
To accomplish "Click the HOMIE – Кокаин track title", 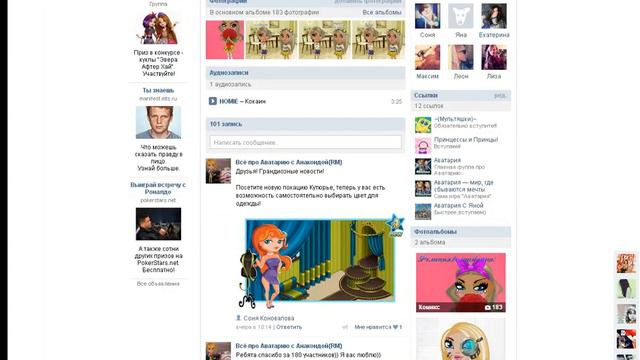I will [x=242, y=101].
